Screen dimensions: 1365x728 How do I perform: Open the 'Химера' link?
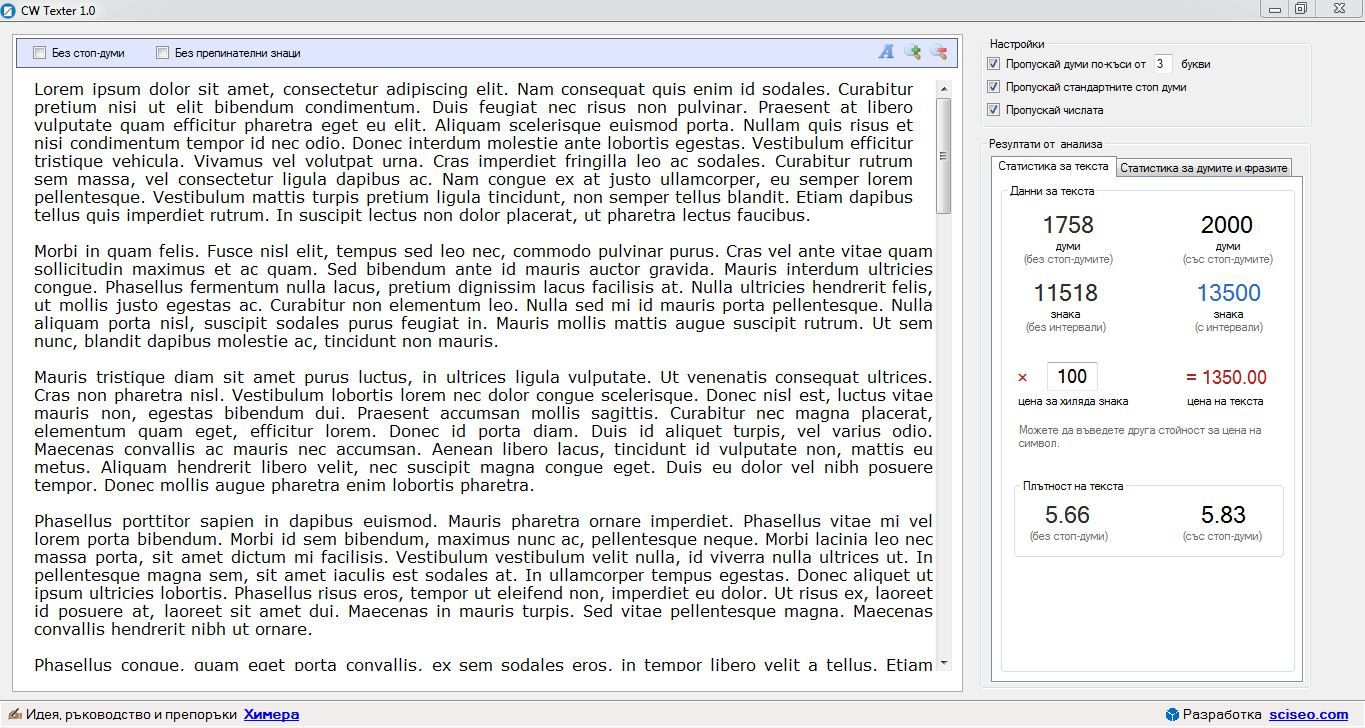(x=271, y=714)
